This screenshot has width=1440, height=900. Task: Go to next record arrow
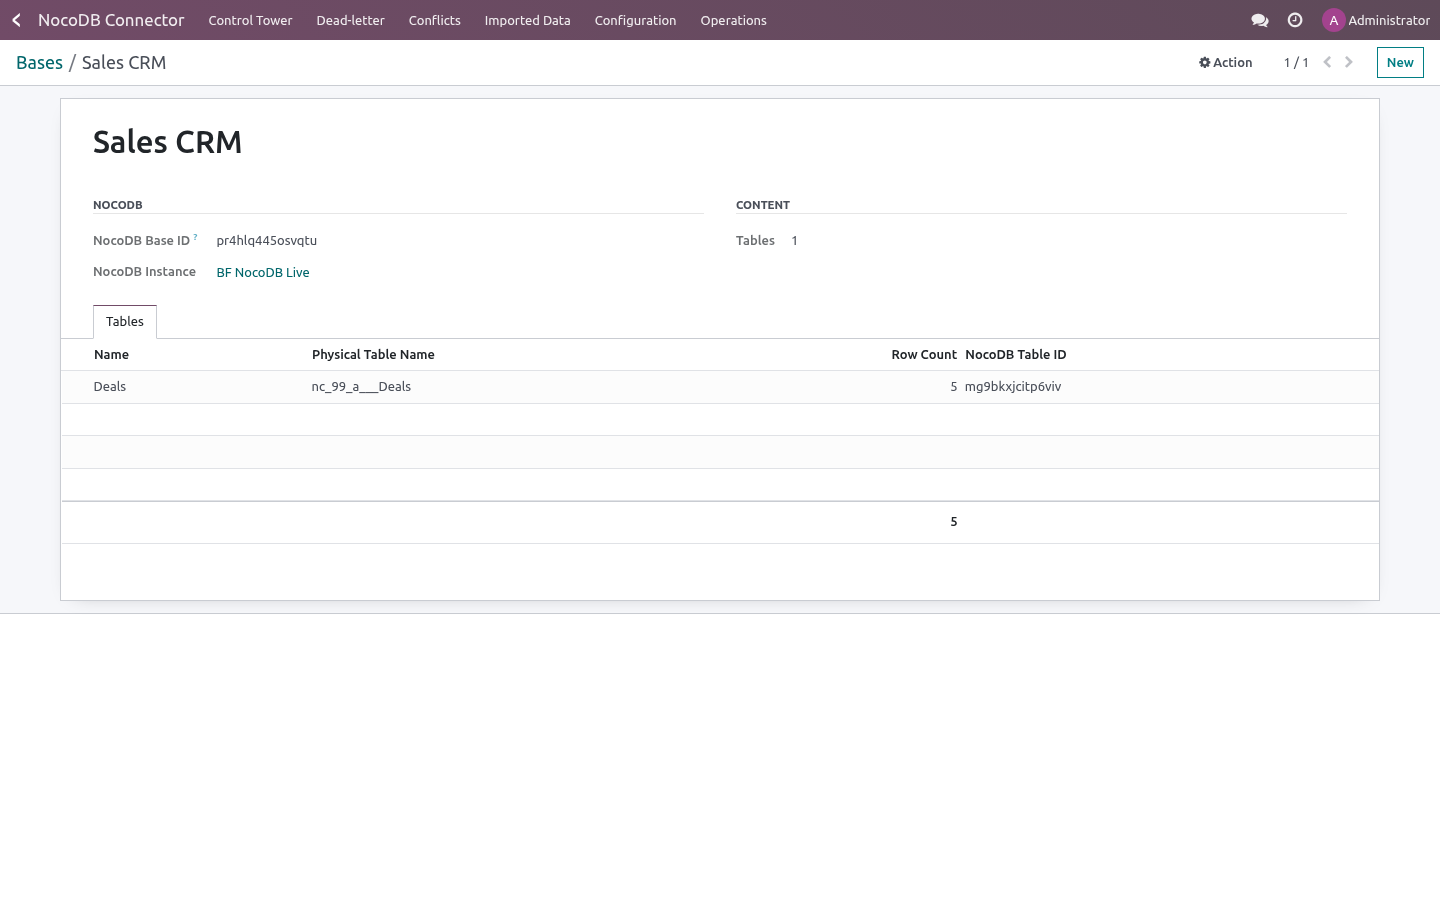1349,62
